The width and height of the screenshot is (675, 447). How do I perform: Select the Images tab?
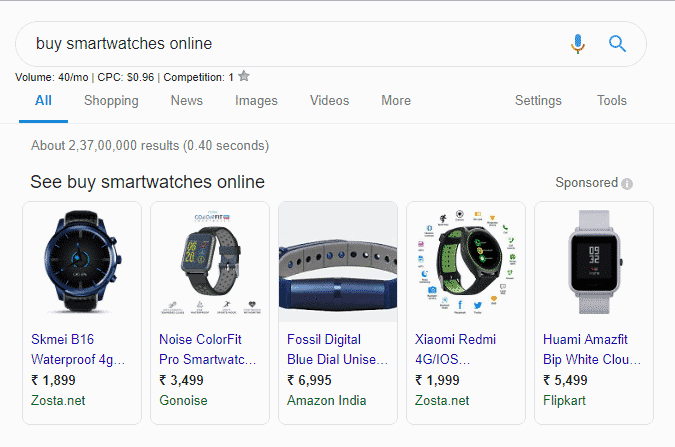pos(256,101)
